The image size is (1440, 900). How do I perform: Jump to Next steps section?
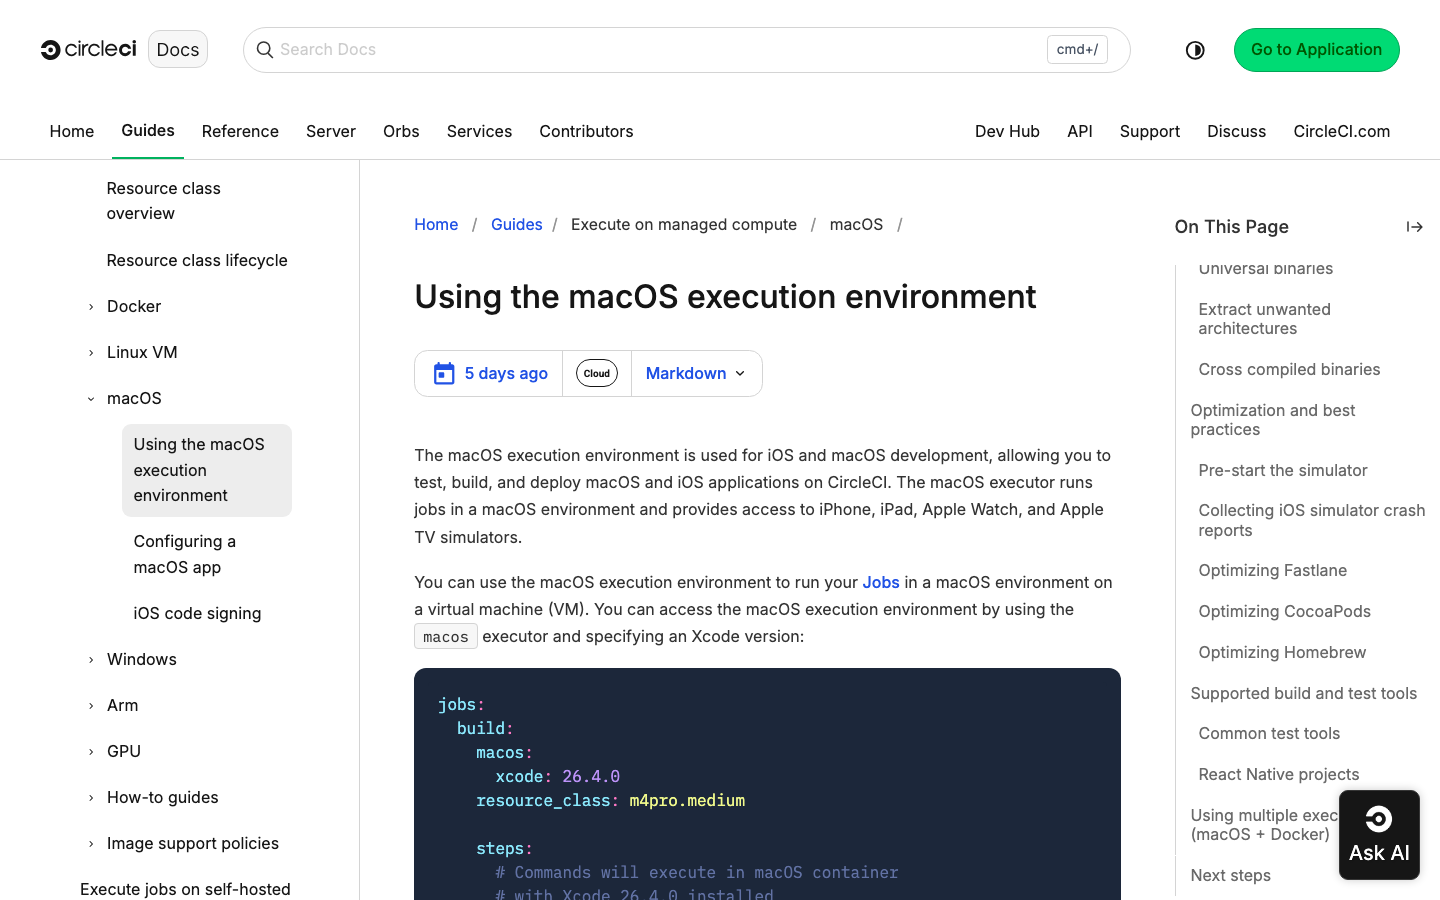point(1230,875)
